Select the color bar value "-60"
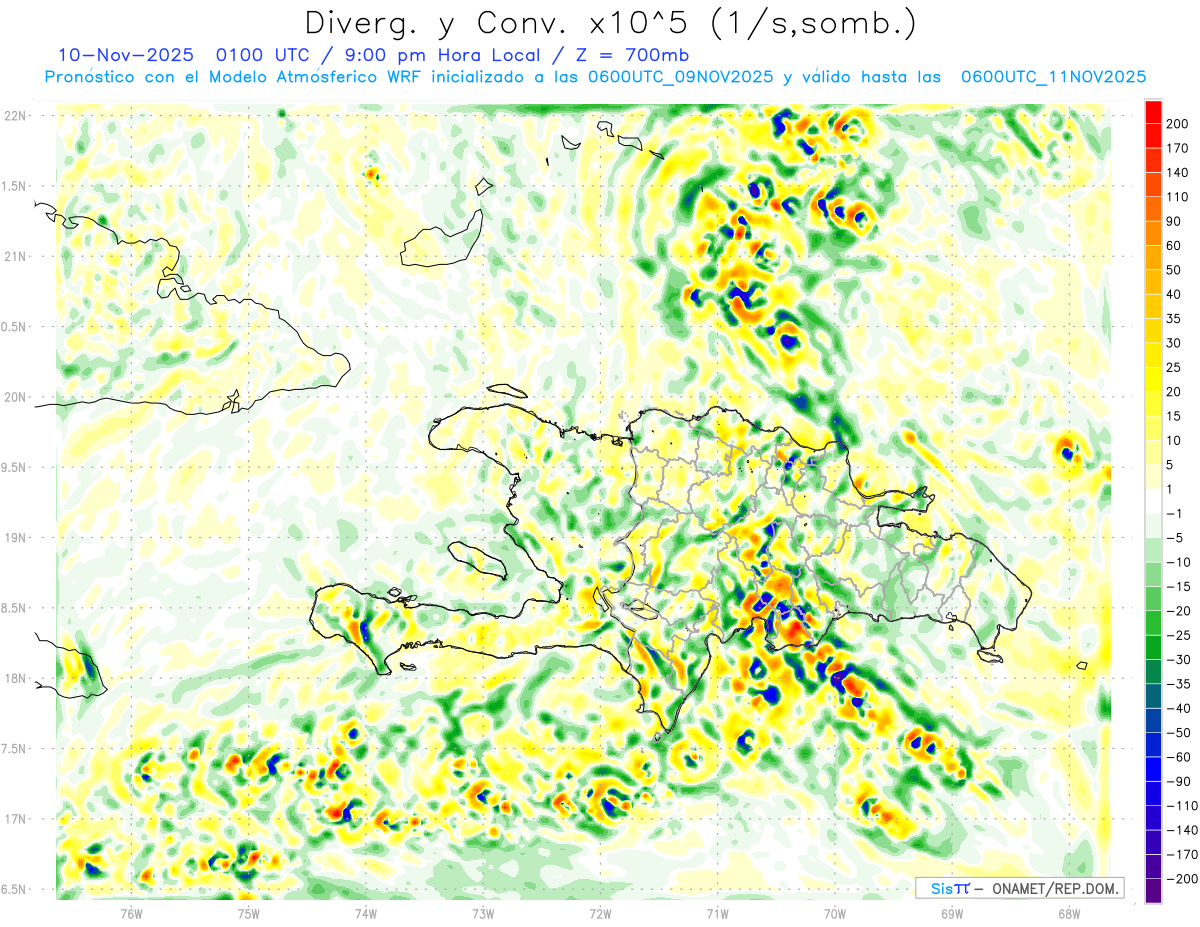Image resolution: width=1200 pixels, height=927 pixels. tap(1179, 757)
